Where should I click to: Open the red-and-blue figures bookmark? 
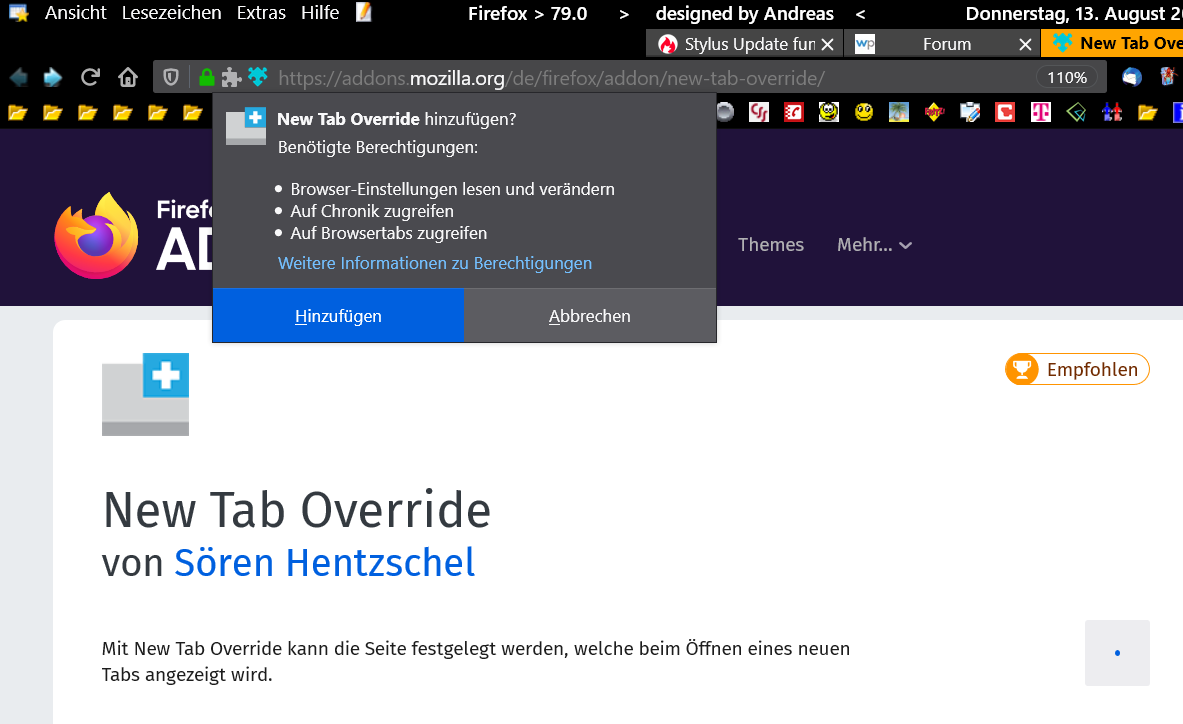coord(1112,112)
